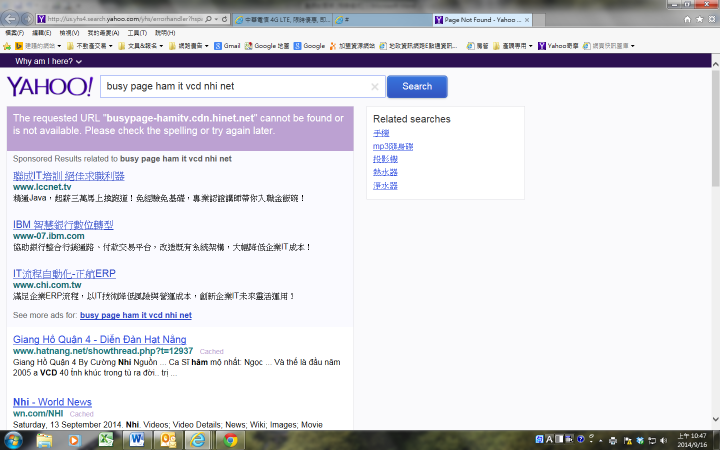720x450 pixels.
Task: Open Windows Media Player in taskbar
Action: [x=74, y=441]
